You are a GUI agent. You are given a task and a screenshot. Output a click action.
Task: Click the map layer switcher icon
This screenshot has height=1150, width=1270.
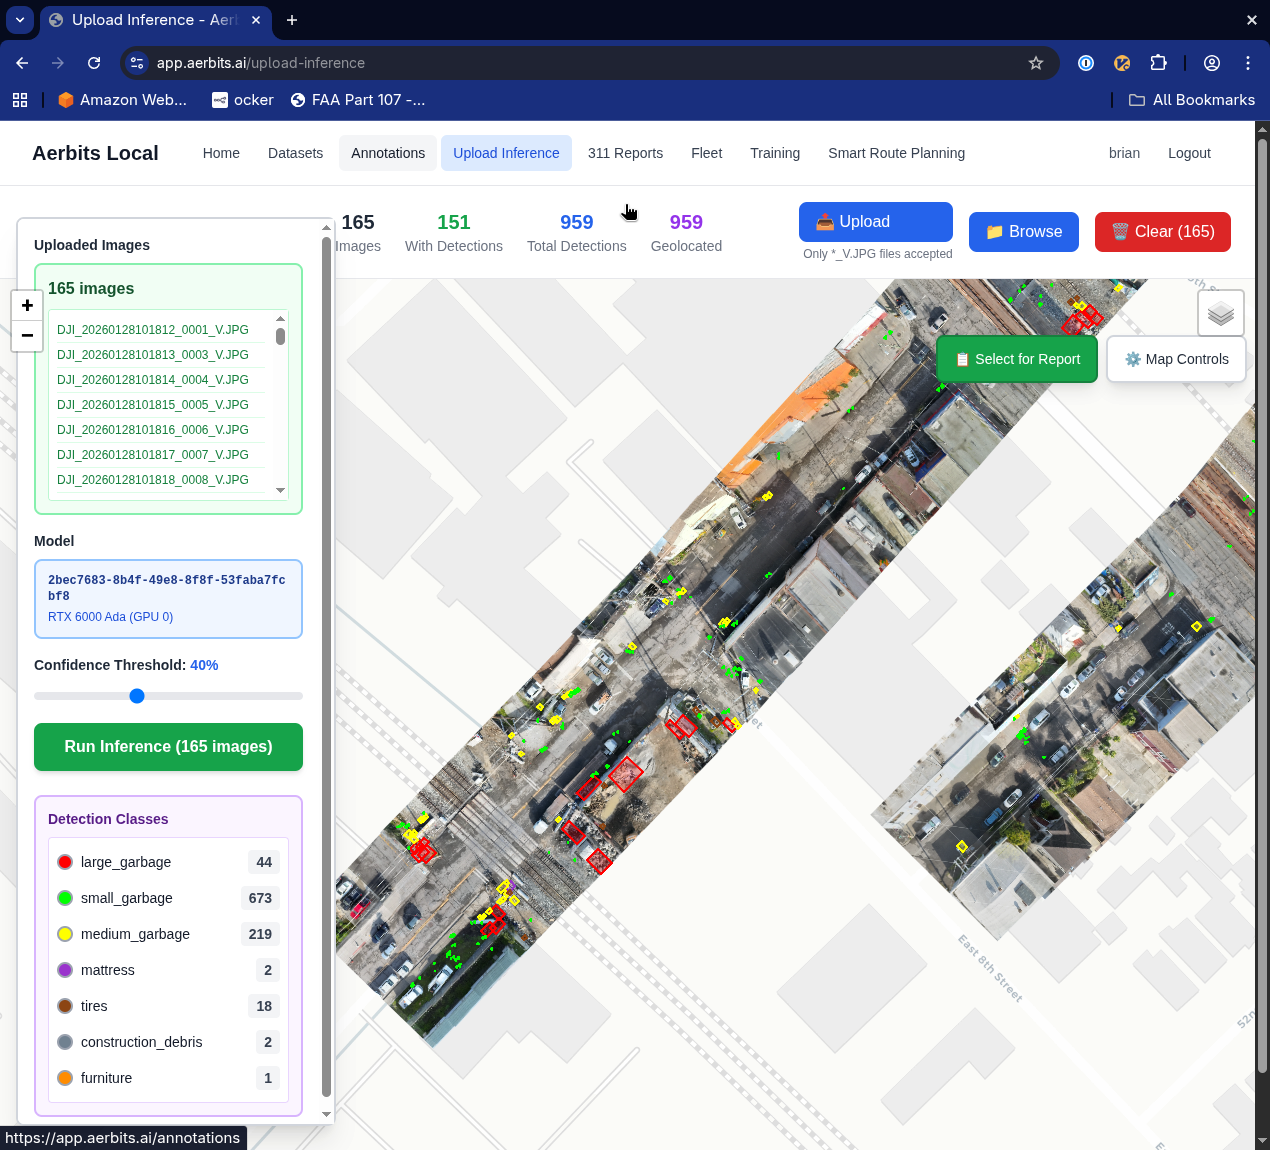click(x=1221, y=313)
